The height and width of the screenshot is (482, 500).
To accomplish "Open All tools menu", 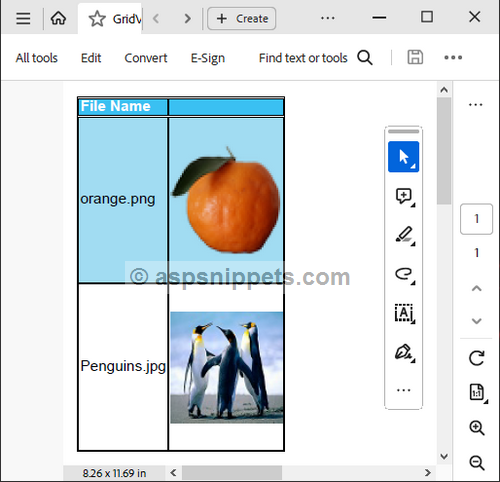I will [x=37, y=58].
